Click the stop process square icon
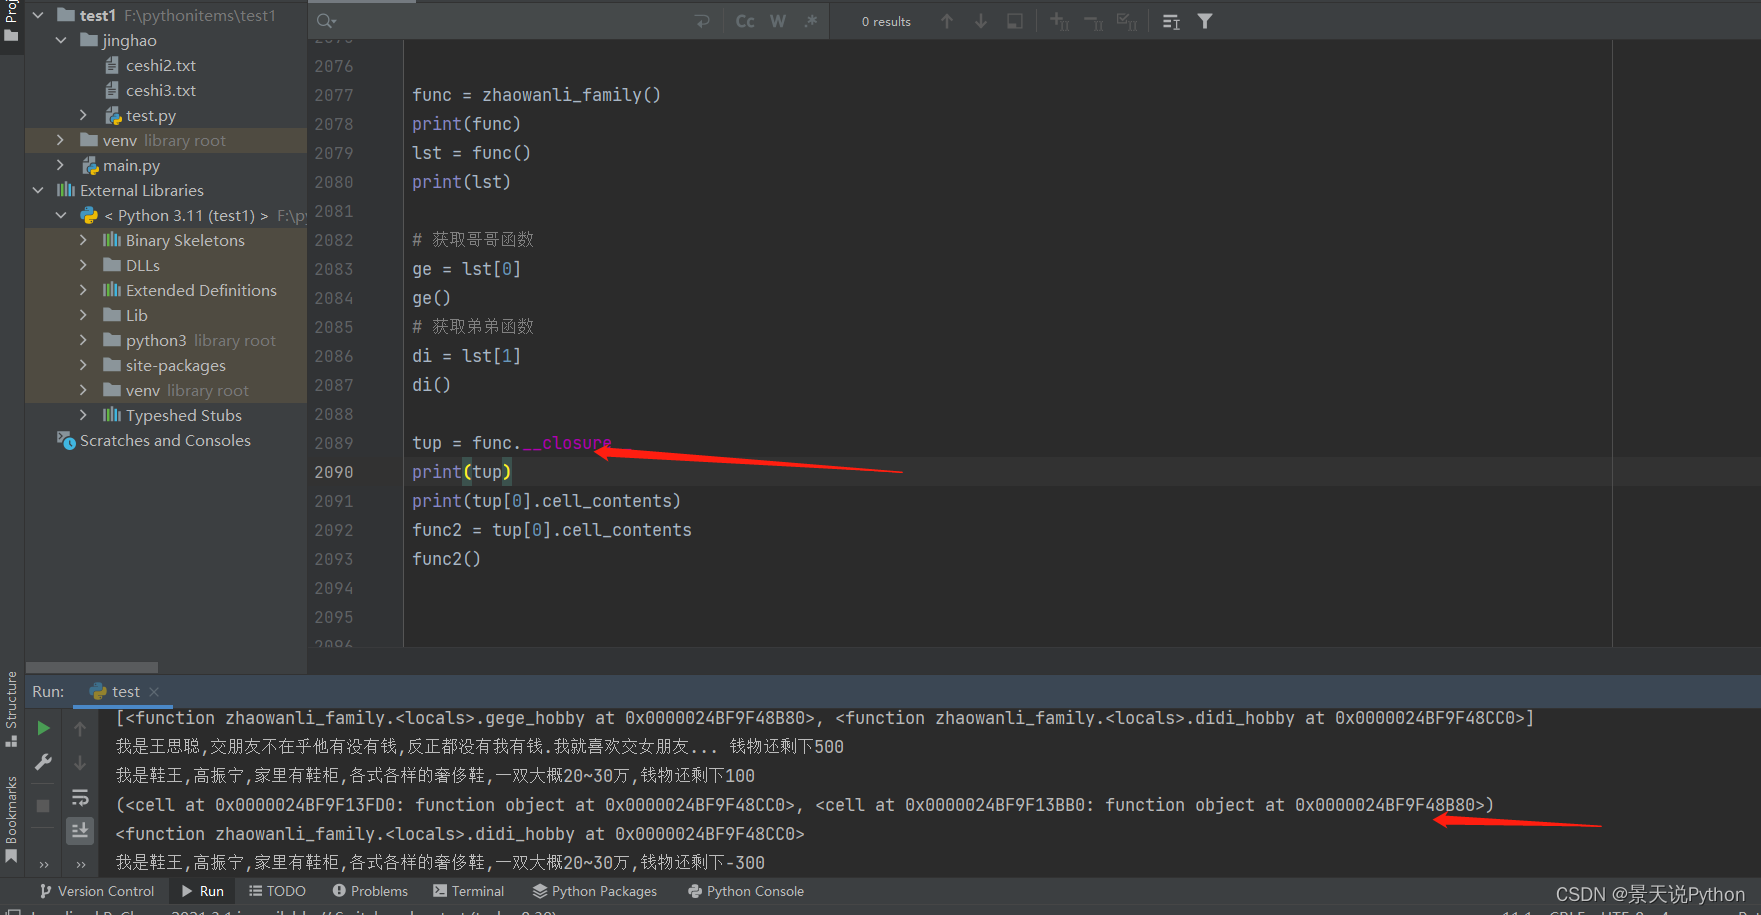The height and width of the screenshot is (915, 1761). coord(43,805)
